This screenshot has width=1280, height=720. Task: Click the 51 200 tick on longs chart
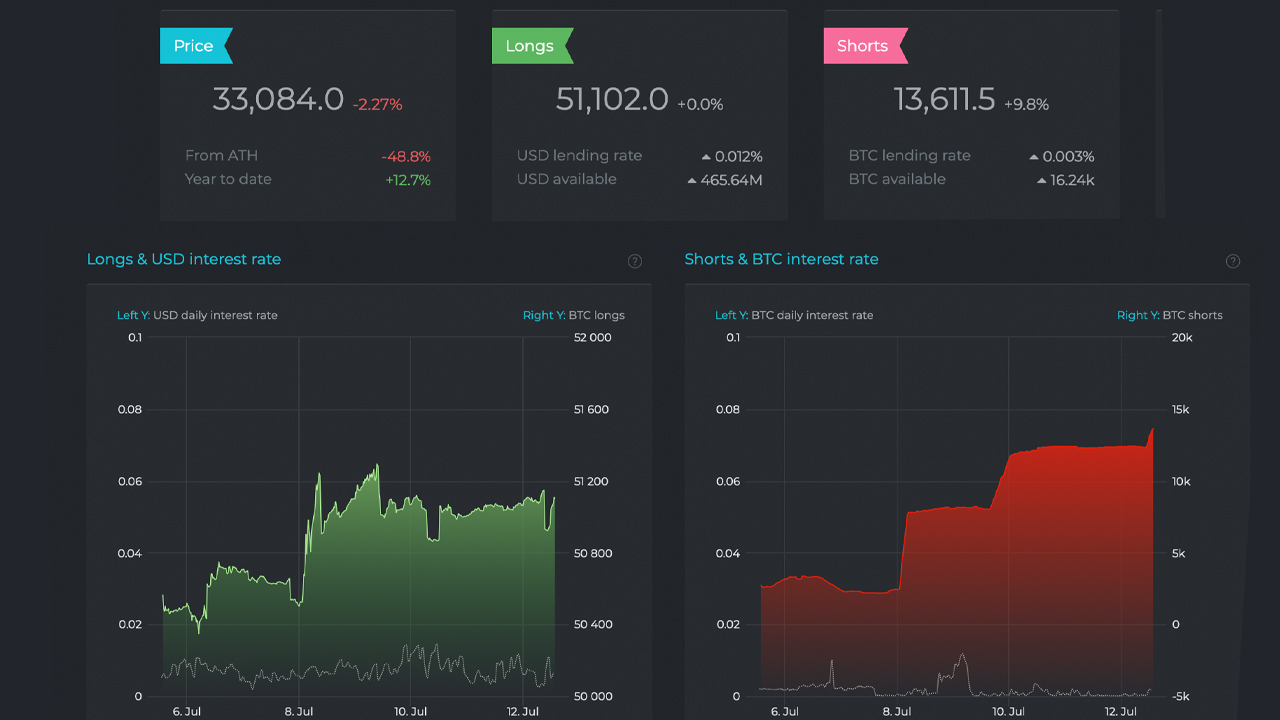tap(592, 481)
